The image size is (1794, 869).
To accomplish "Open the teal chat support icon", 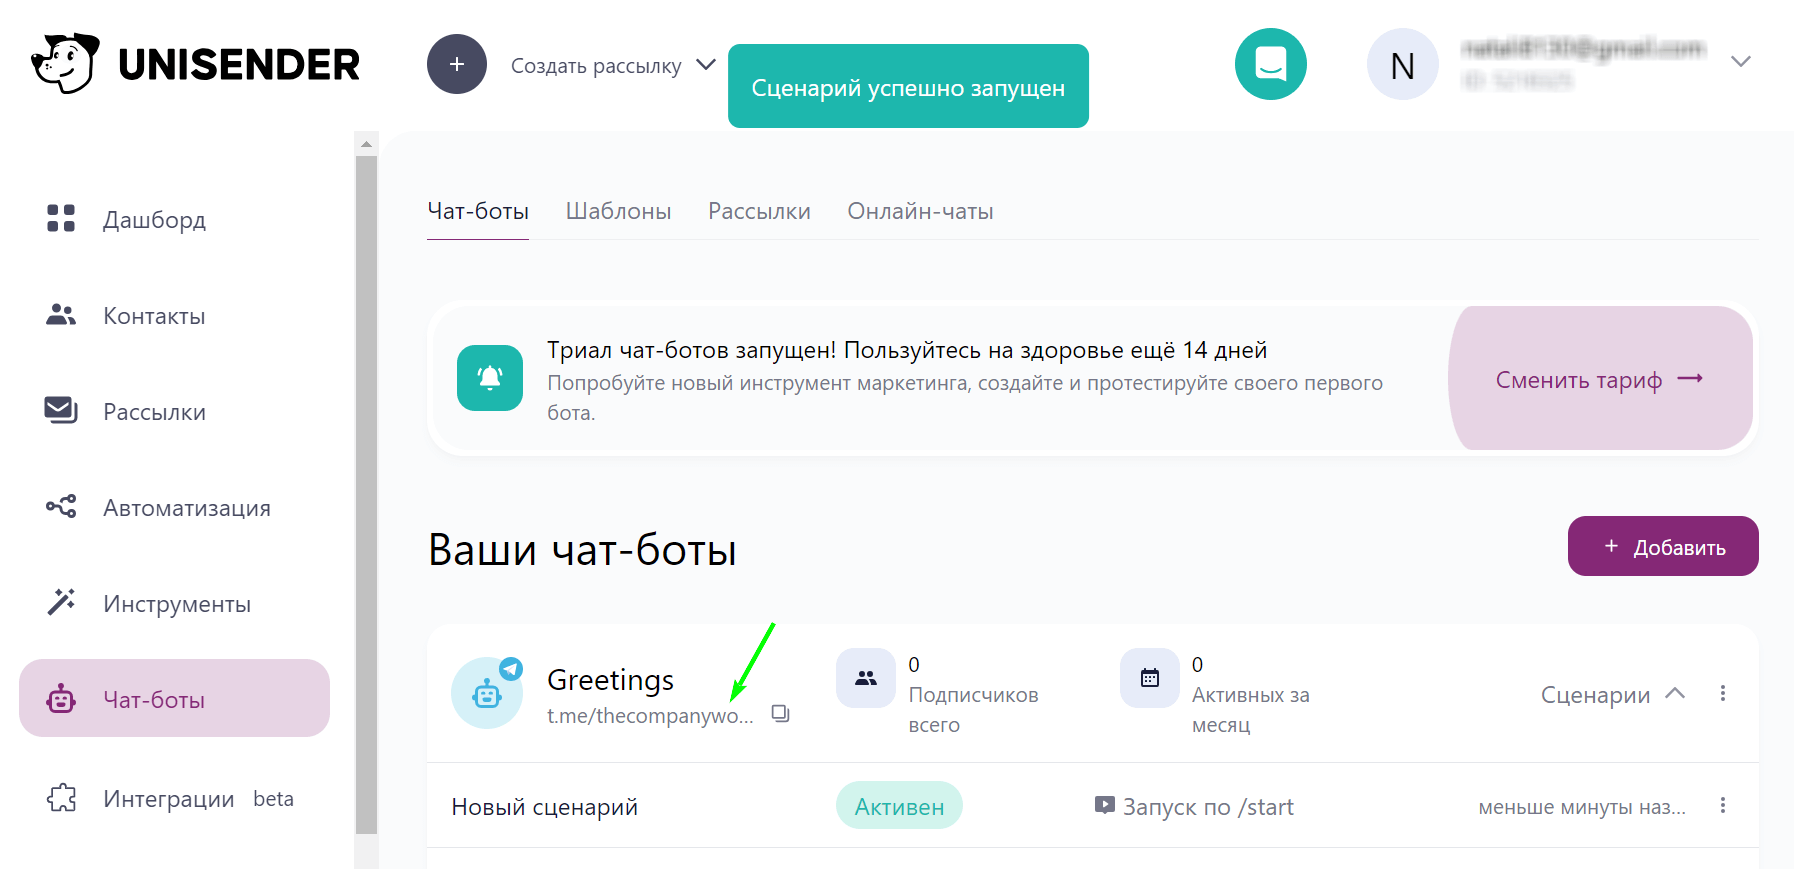I will [1271, 64].
